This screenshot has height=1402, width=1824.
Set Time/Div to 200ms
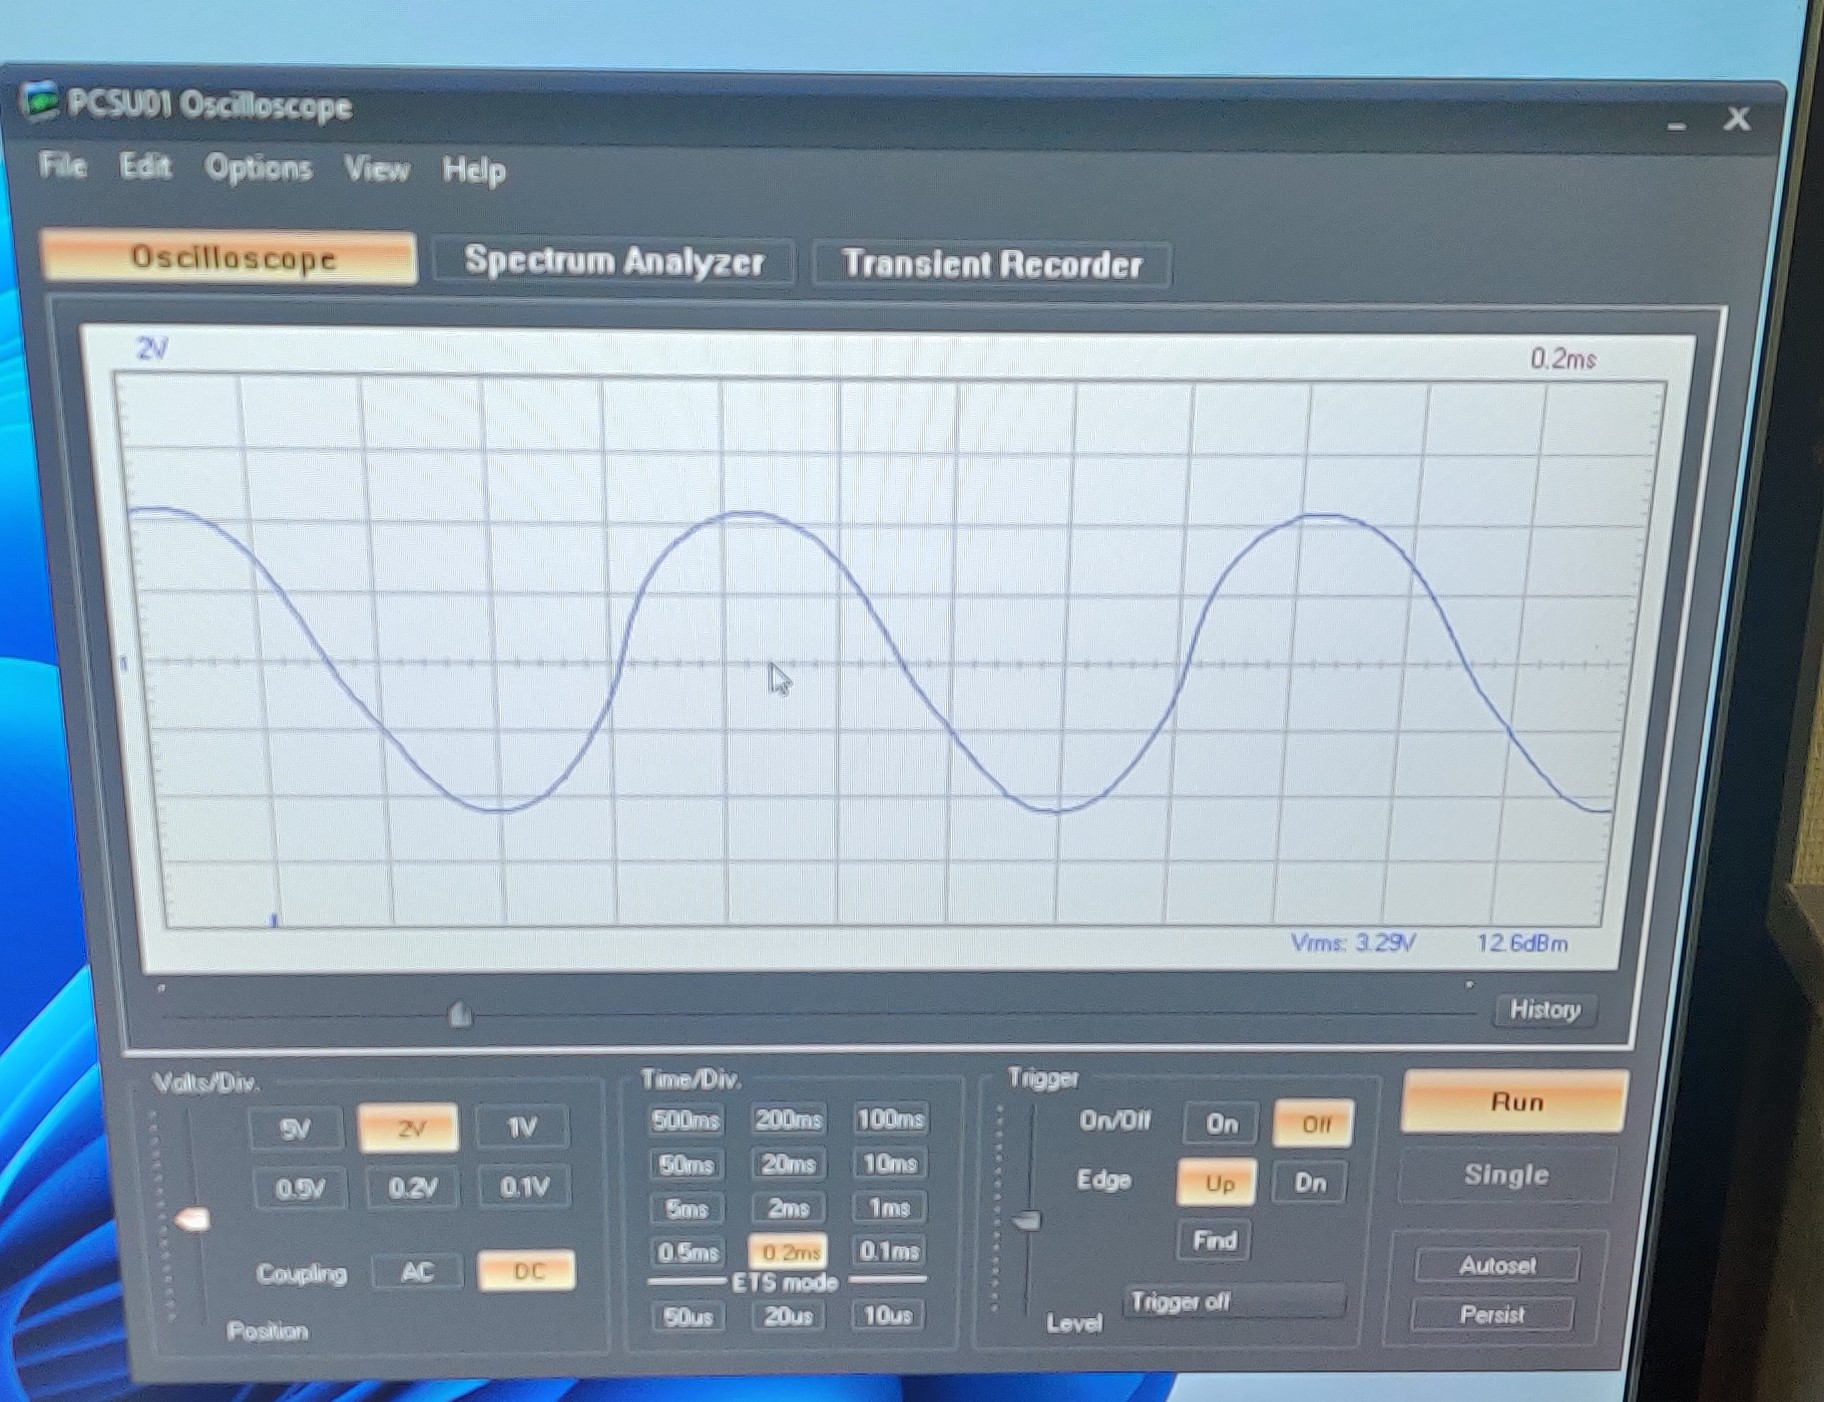788,1119
